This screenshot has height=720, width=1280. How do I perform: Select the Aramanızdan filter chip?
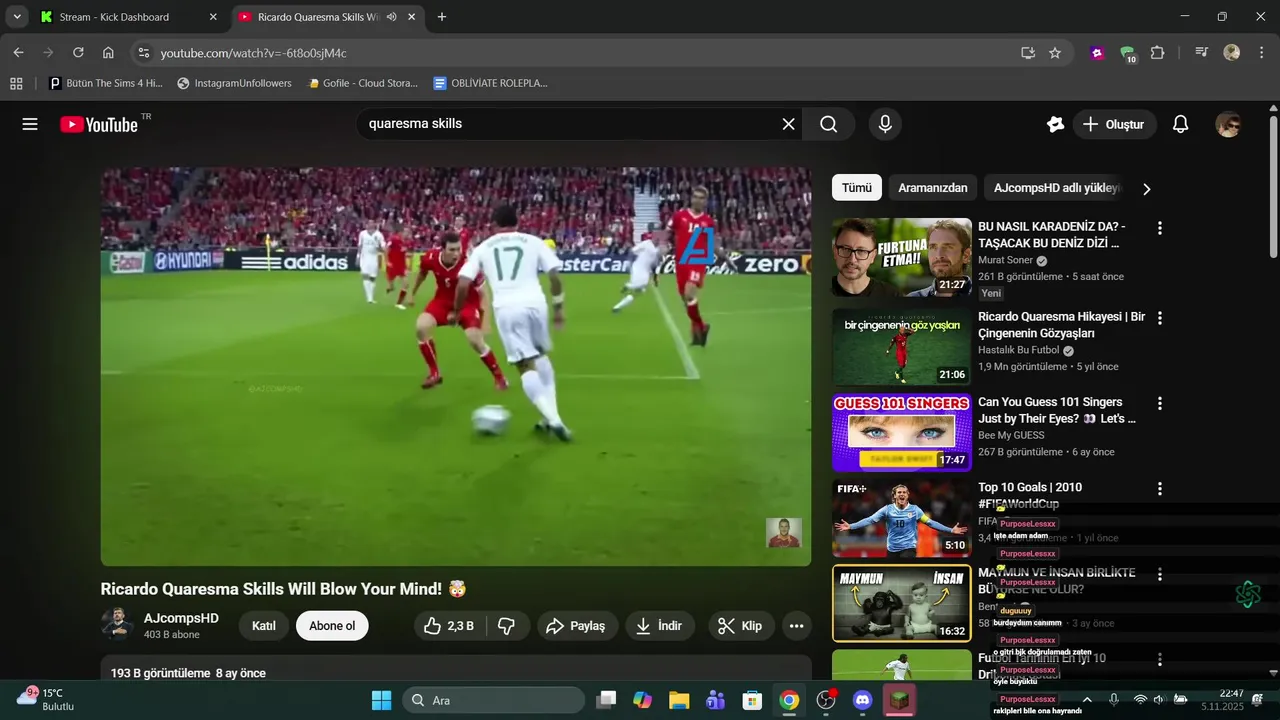[933, 188]
